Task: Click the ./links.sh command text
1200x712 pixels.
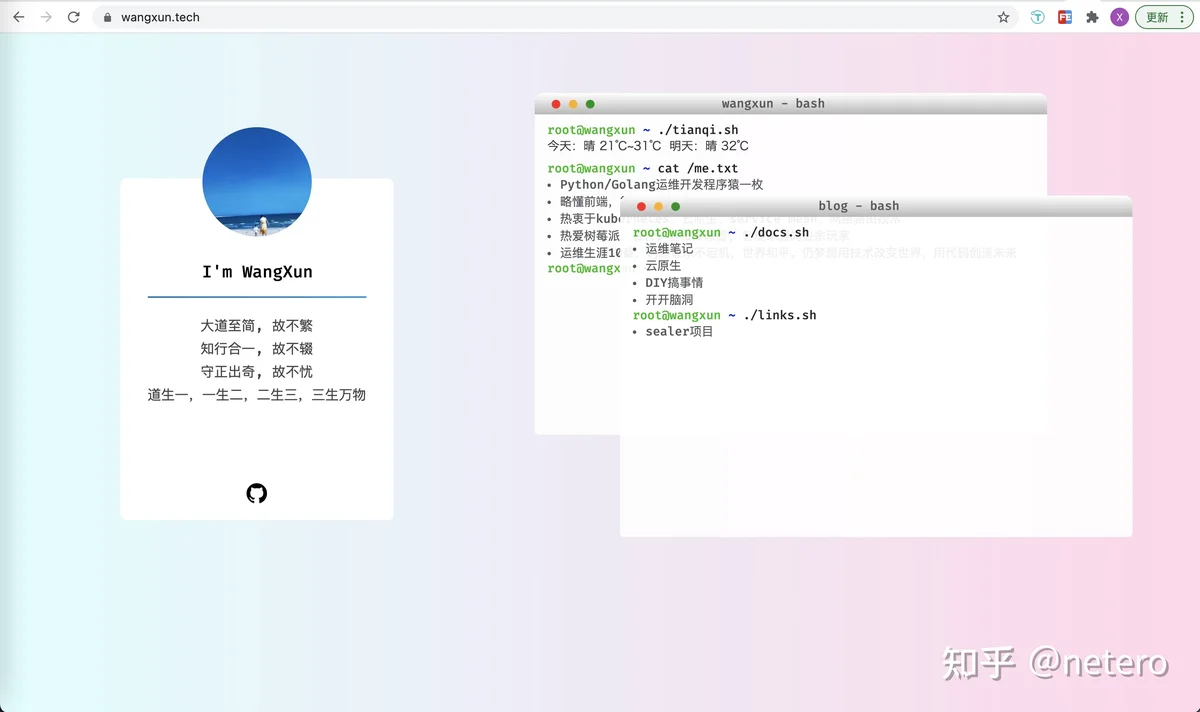Action: pyautogui.click(x=780, y=315)
